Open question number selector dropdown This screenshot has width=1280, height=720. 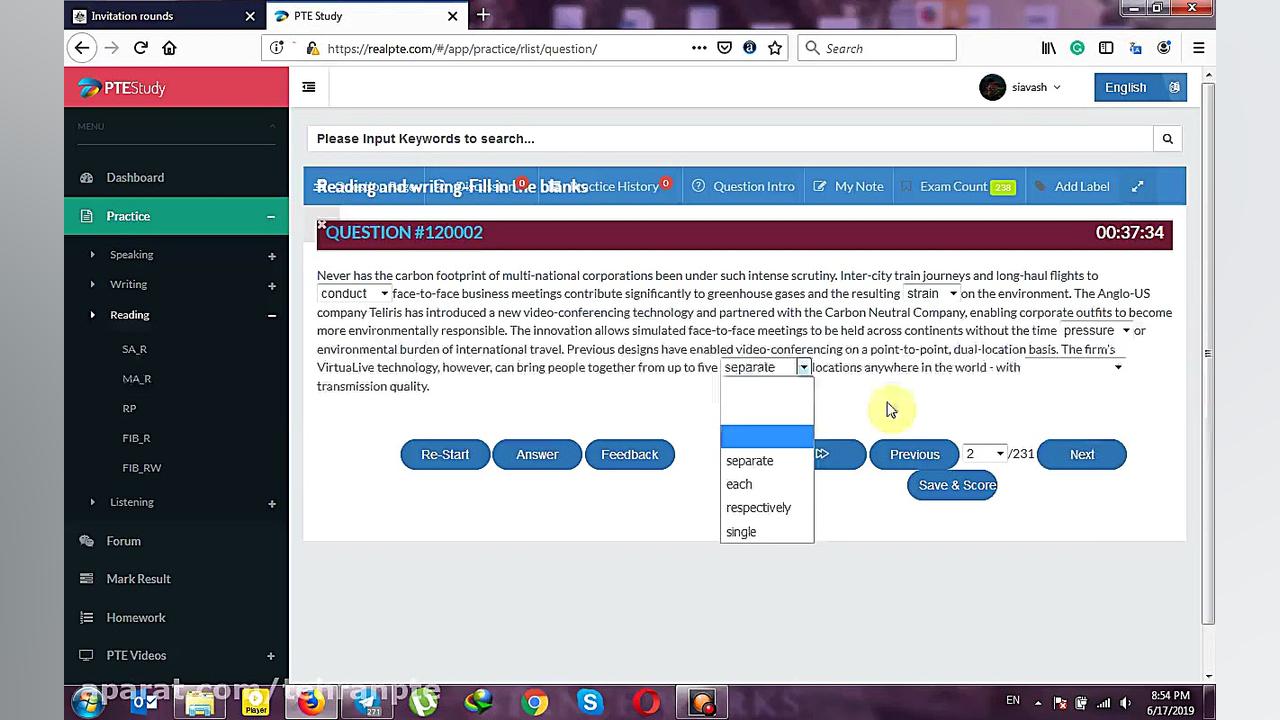point(984,454)
